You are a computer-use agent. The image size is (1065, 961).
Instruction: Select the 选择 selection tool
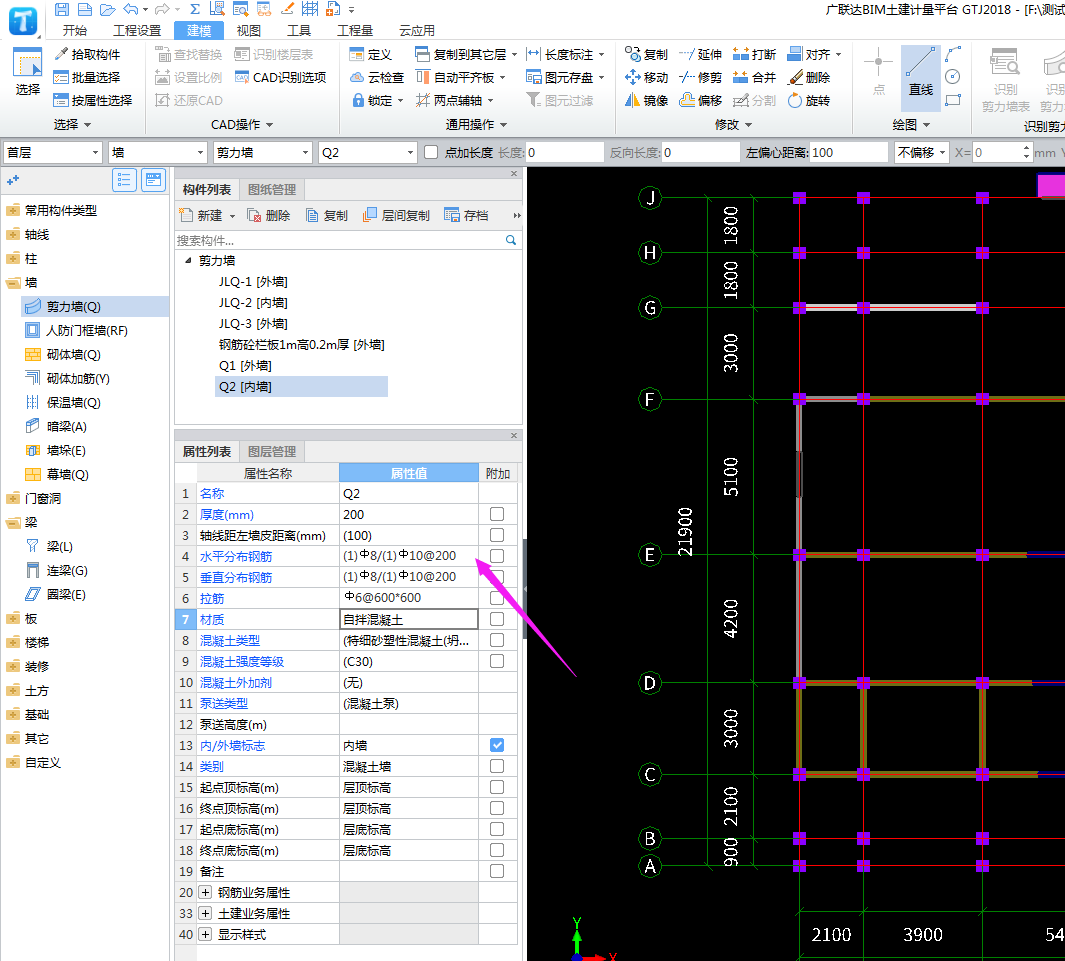pos(27,72)
